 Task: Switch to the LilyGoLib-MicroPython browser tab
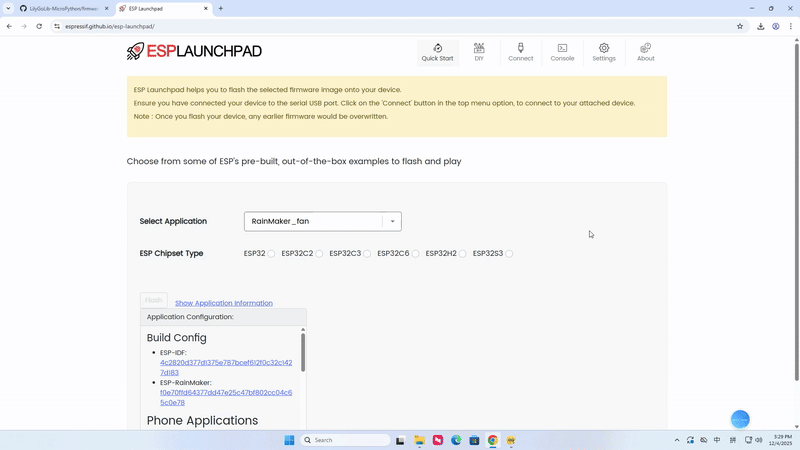pyautogui.click(x=63, y=8)
